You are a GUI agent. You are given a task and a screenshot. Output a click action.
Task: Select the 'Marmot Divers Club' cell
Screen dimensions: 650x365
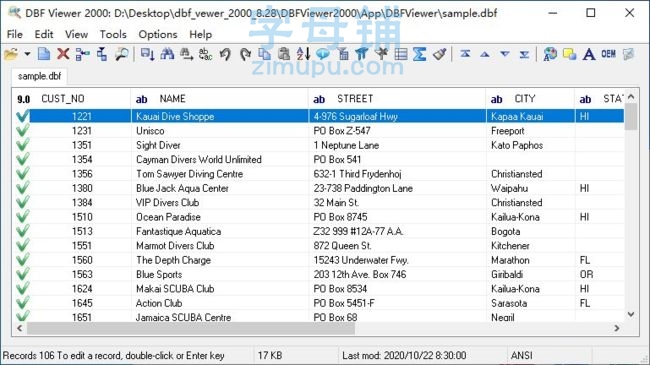(220, 246)
